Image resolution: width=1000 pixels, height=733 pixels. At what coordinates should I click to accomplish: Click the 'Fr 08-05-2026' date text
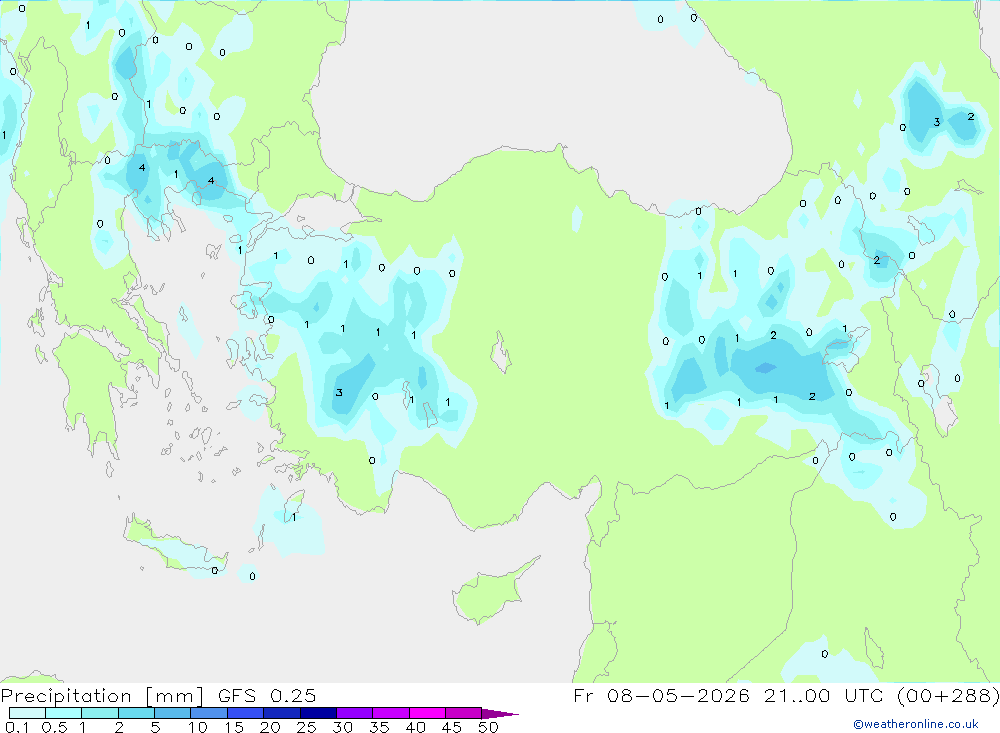(661, 695)
